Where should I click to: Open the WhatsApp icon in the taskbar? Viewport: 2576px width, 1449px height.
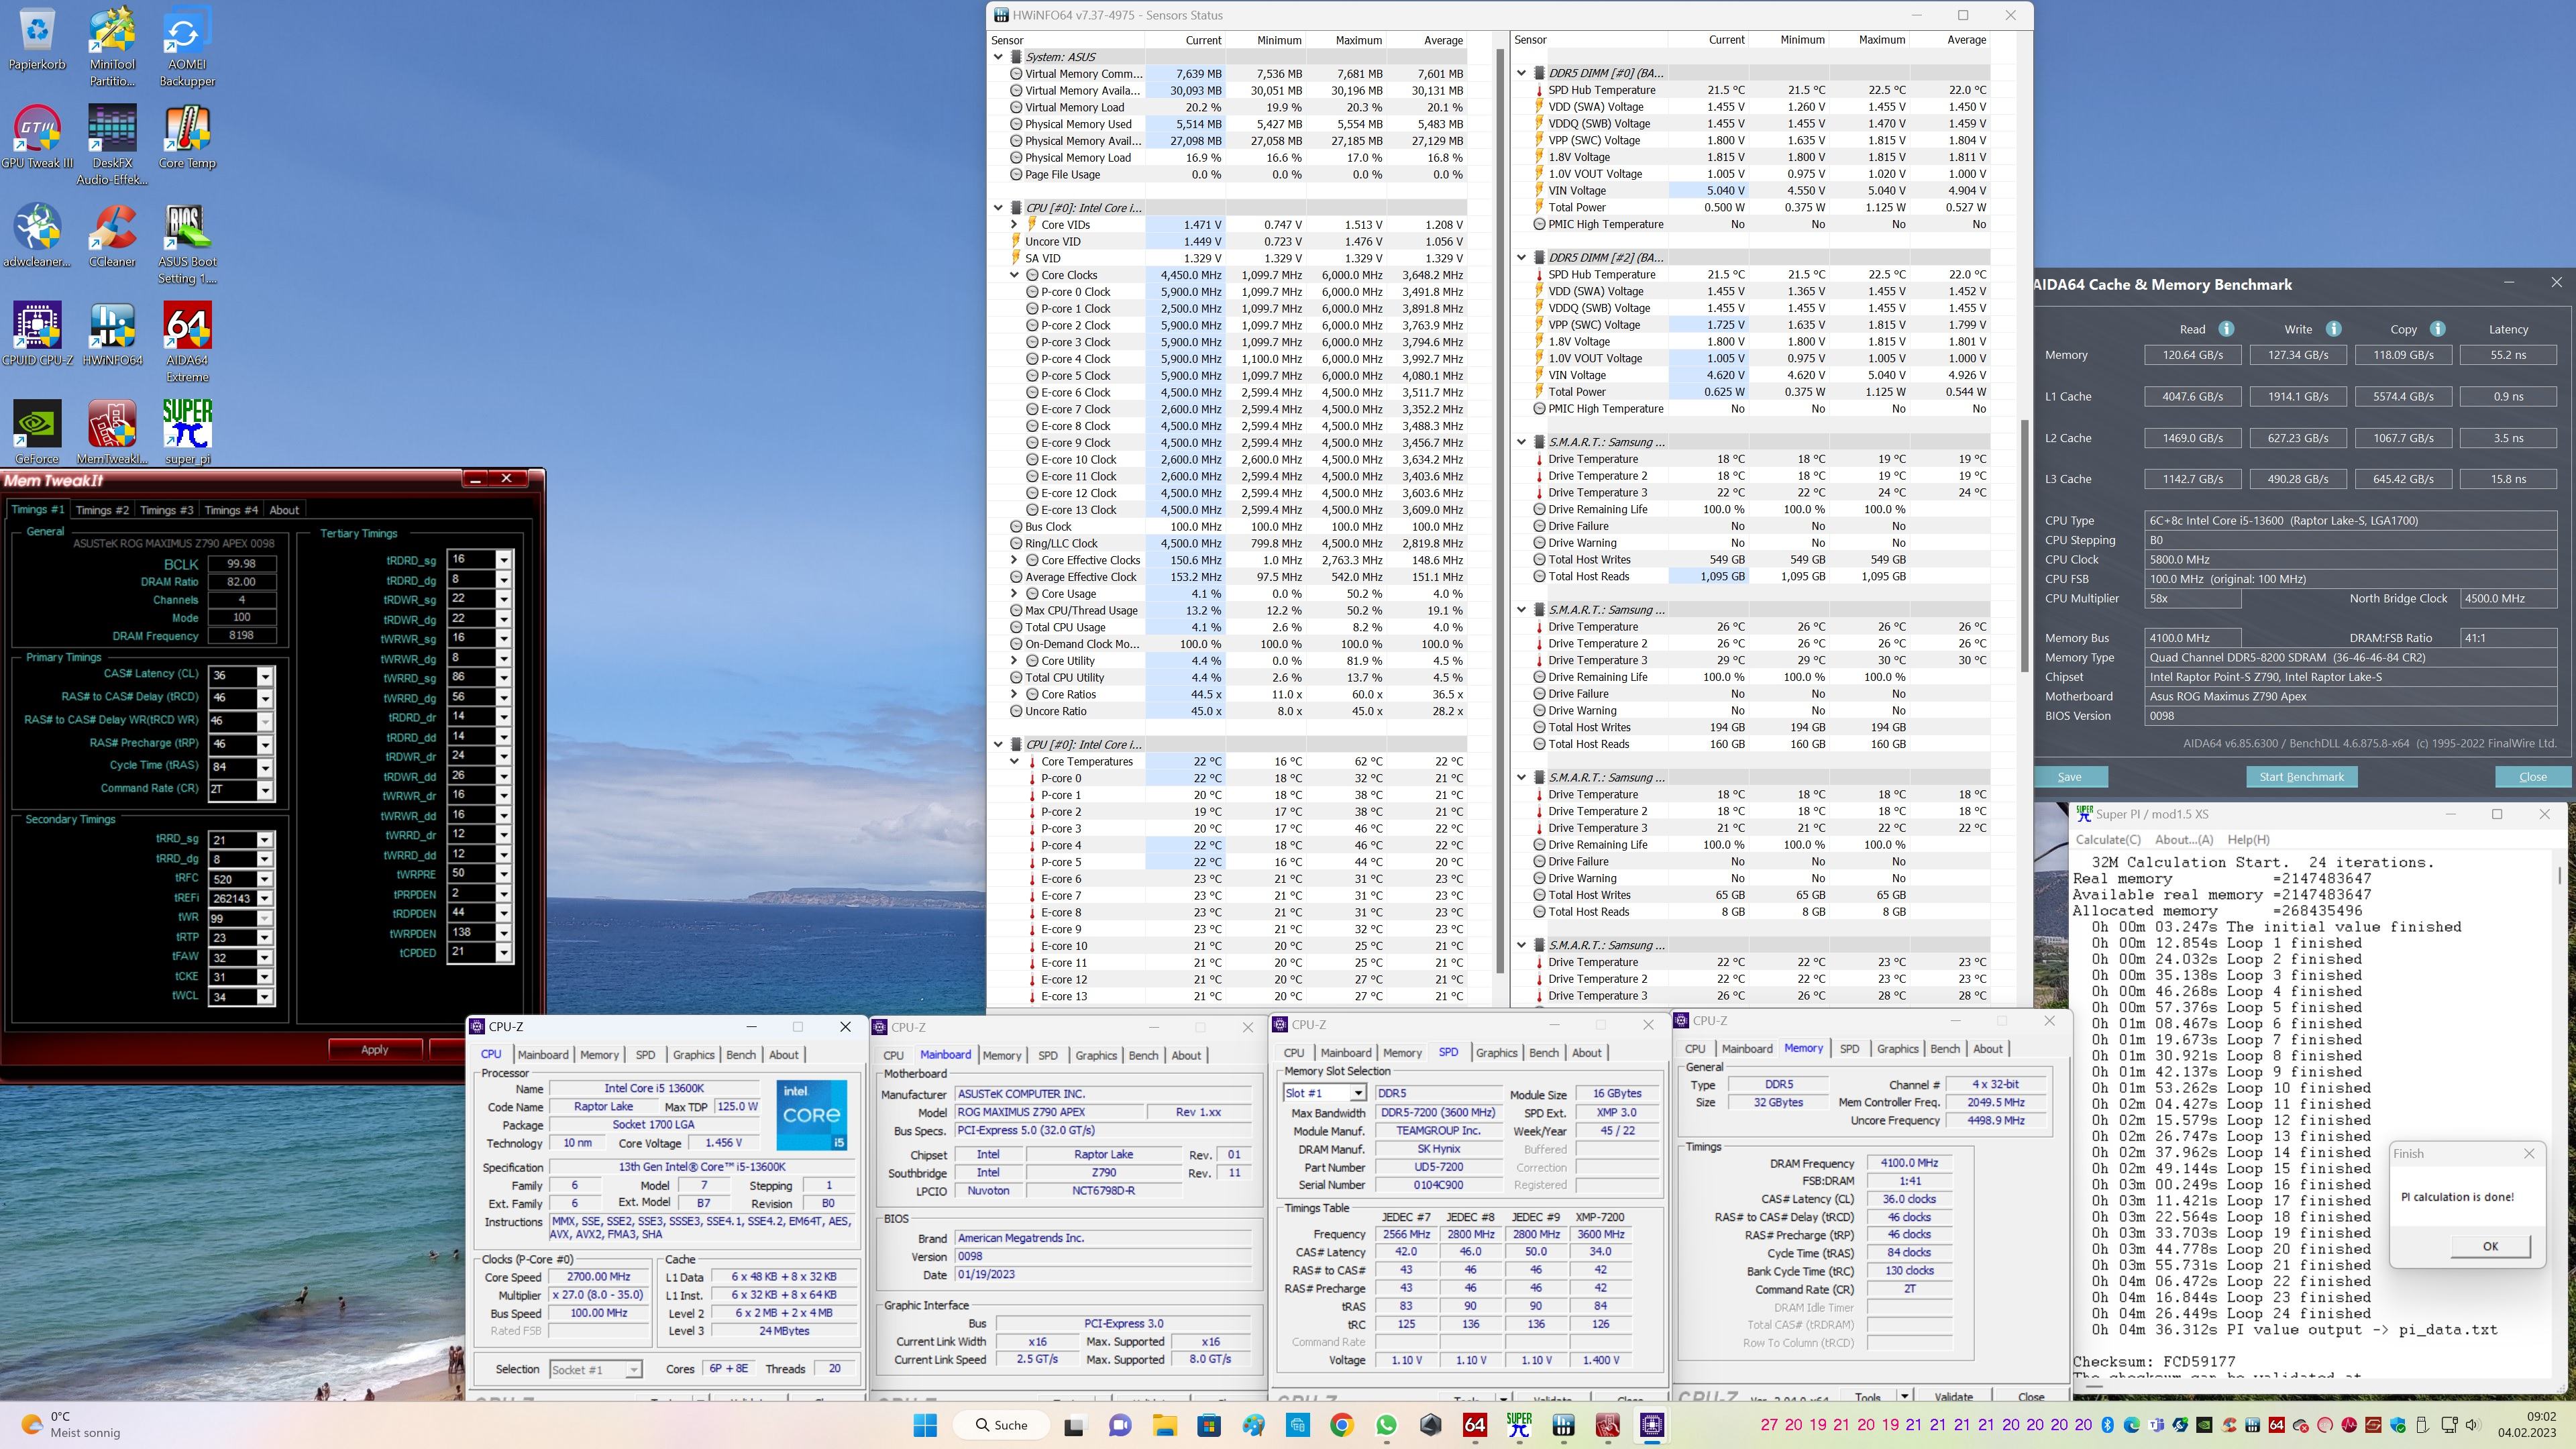(x=1386, y=1425)
